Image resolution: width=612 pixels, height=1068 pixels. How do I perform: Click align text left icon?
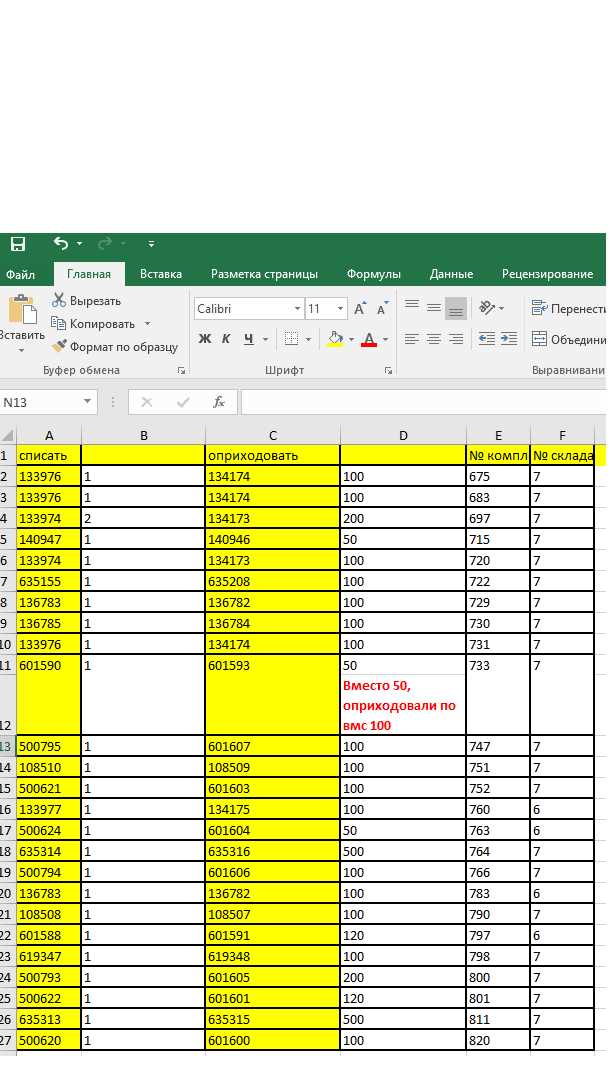coord(411,339)
